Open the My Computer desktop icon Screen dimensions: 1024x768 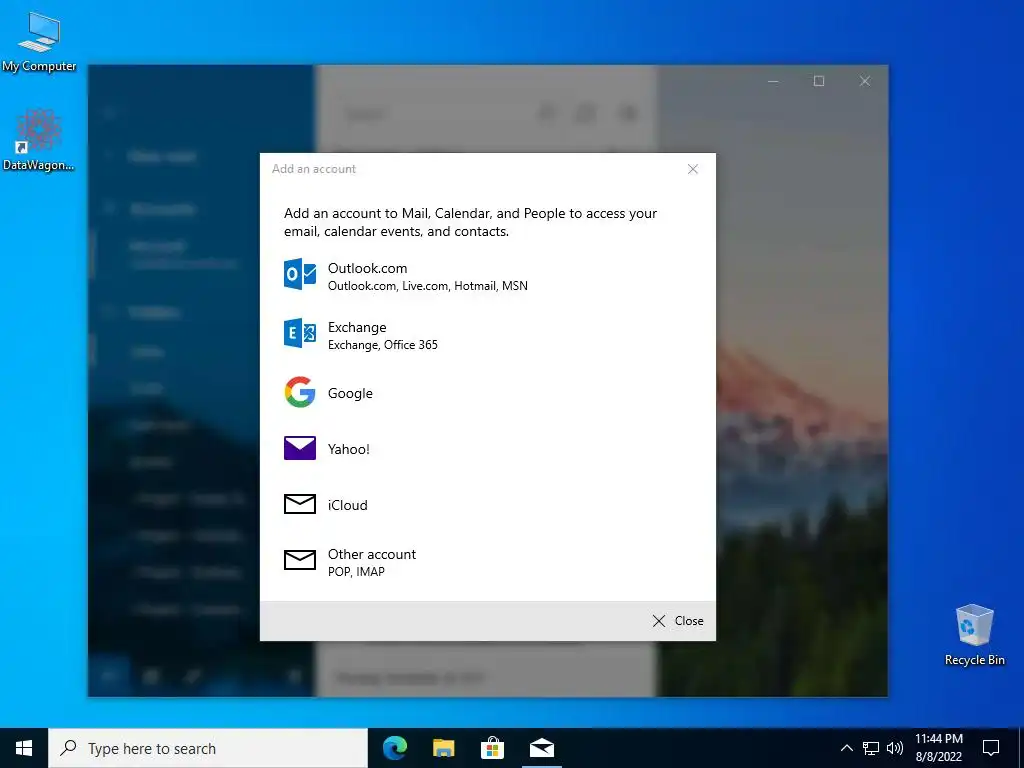(x=39, y=42)
